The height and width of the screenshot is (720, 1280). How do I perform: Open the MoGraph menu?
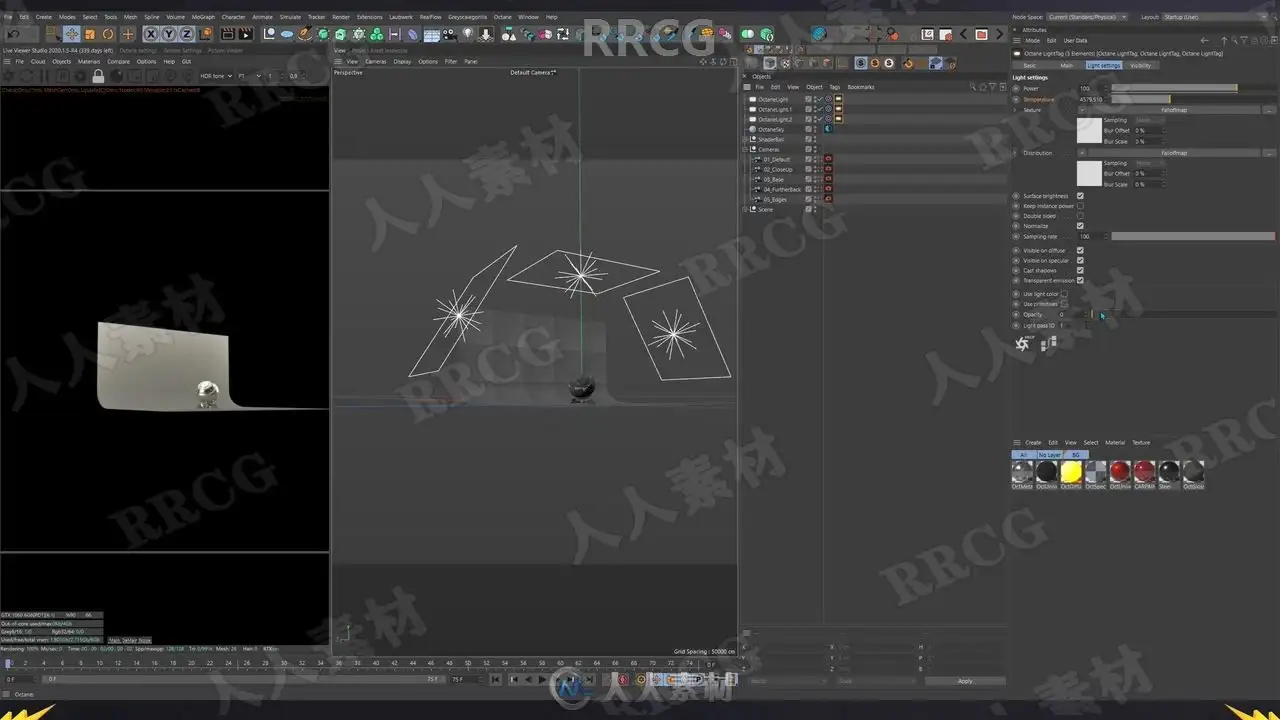click(203, 17)
